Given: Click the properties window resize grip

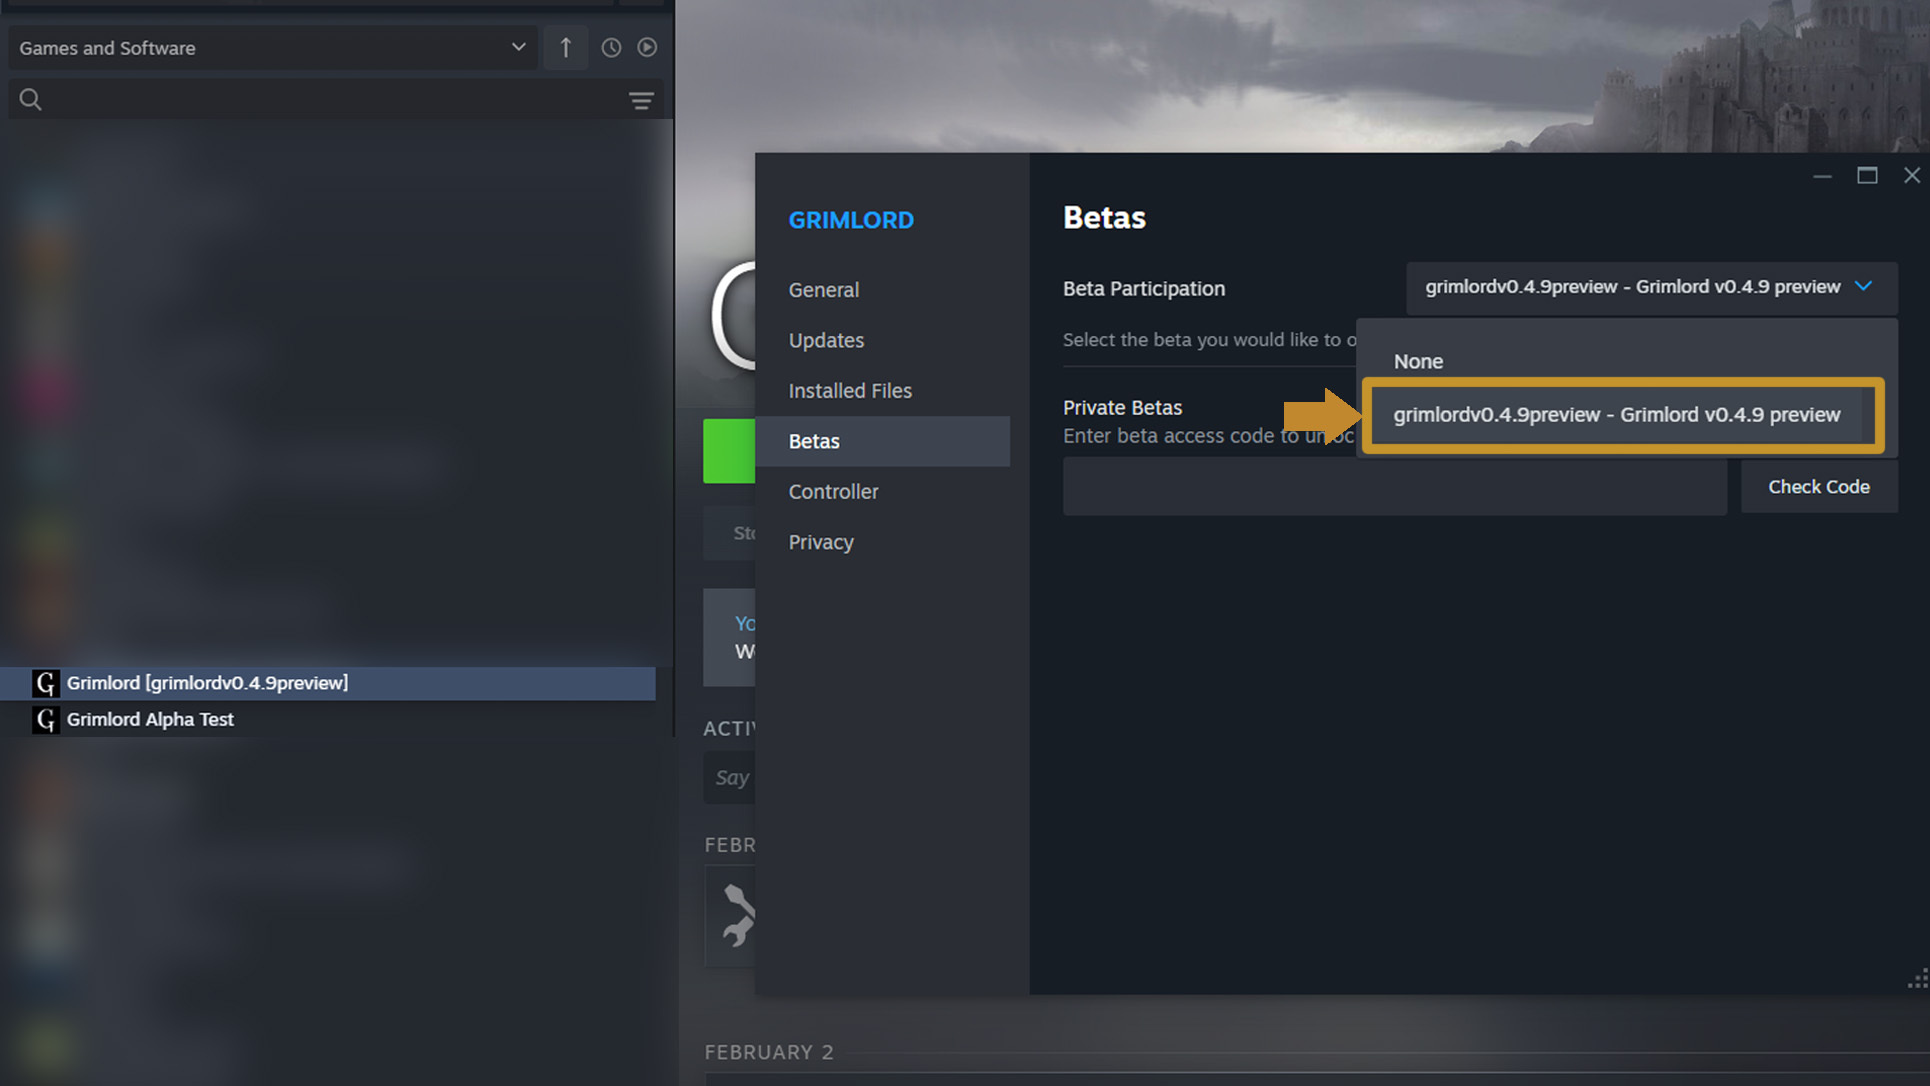Looking at the screenshot, I should (1917, 980).
